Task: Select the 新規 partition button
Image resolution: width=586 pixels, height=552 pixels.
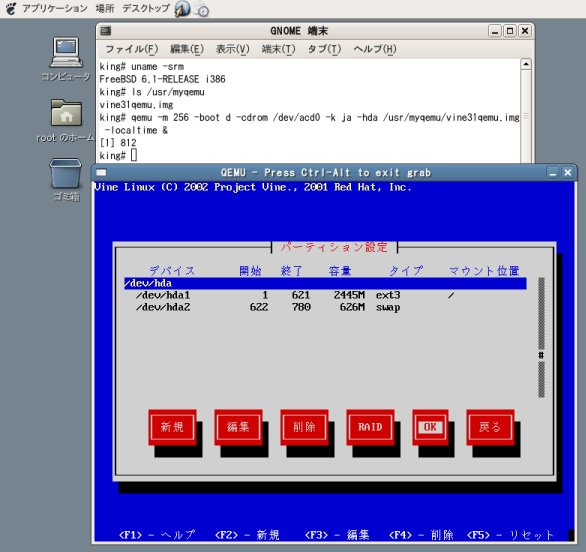Action: click(172, 427)
